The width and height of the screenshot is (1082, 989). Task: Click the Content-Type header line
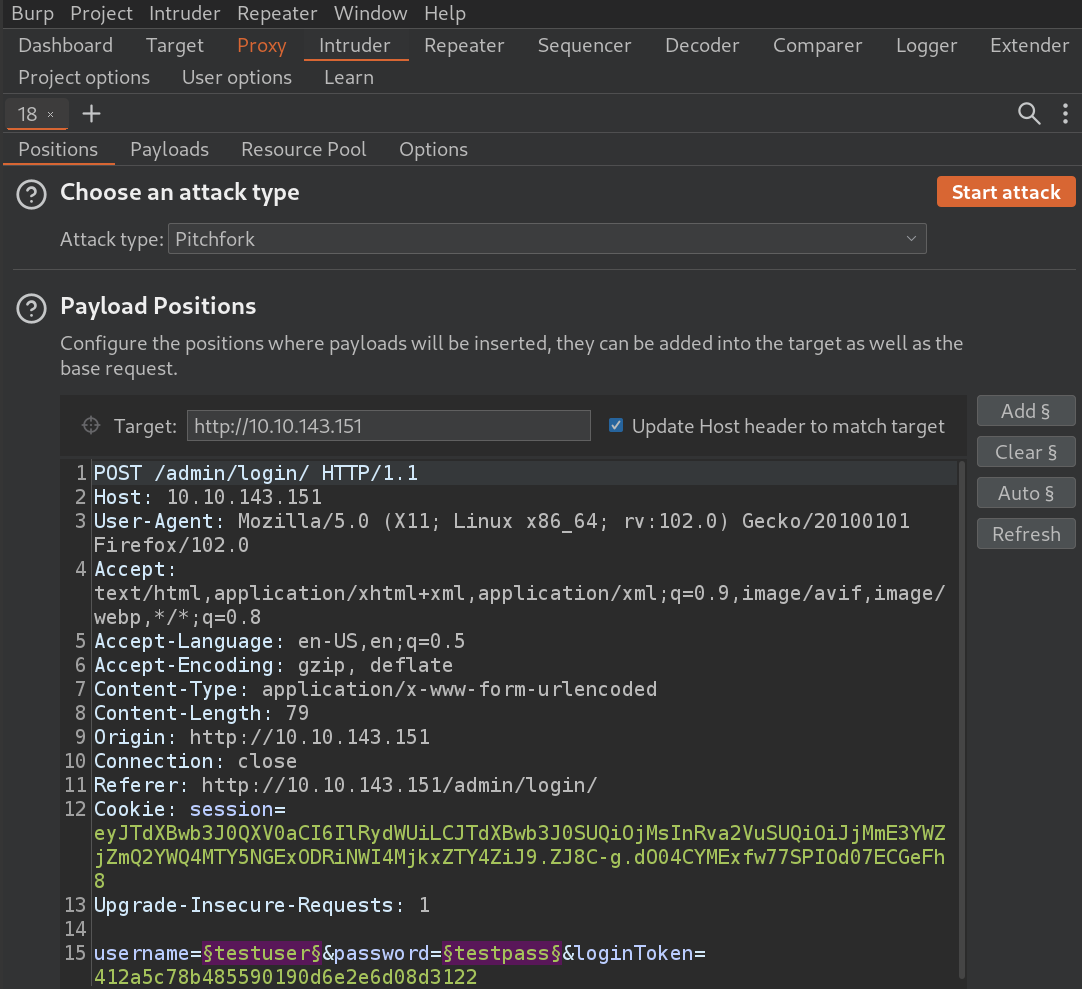click(x=375, y=689)
